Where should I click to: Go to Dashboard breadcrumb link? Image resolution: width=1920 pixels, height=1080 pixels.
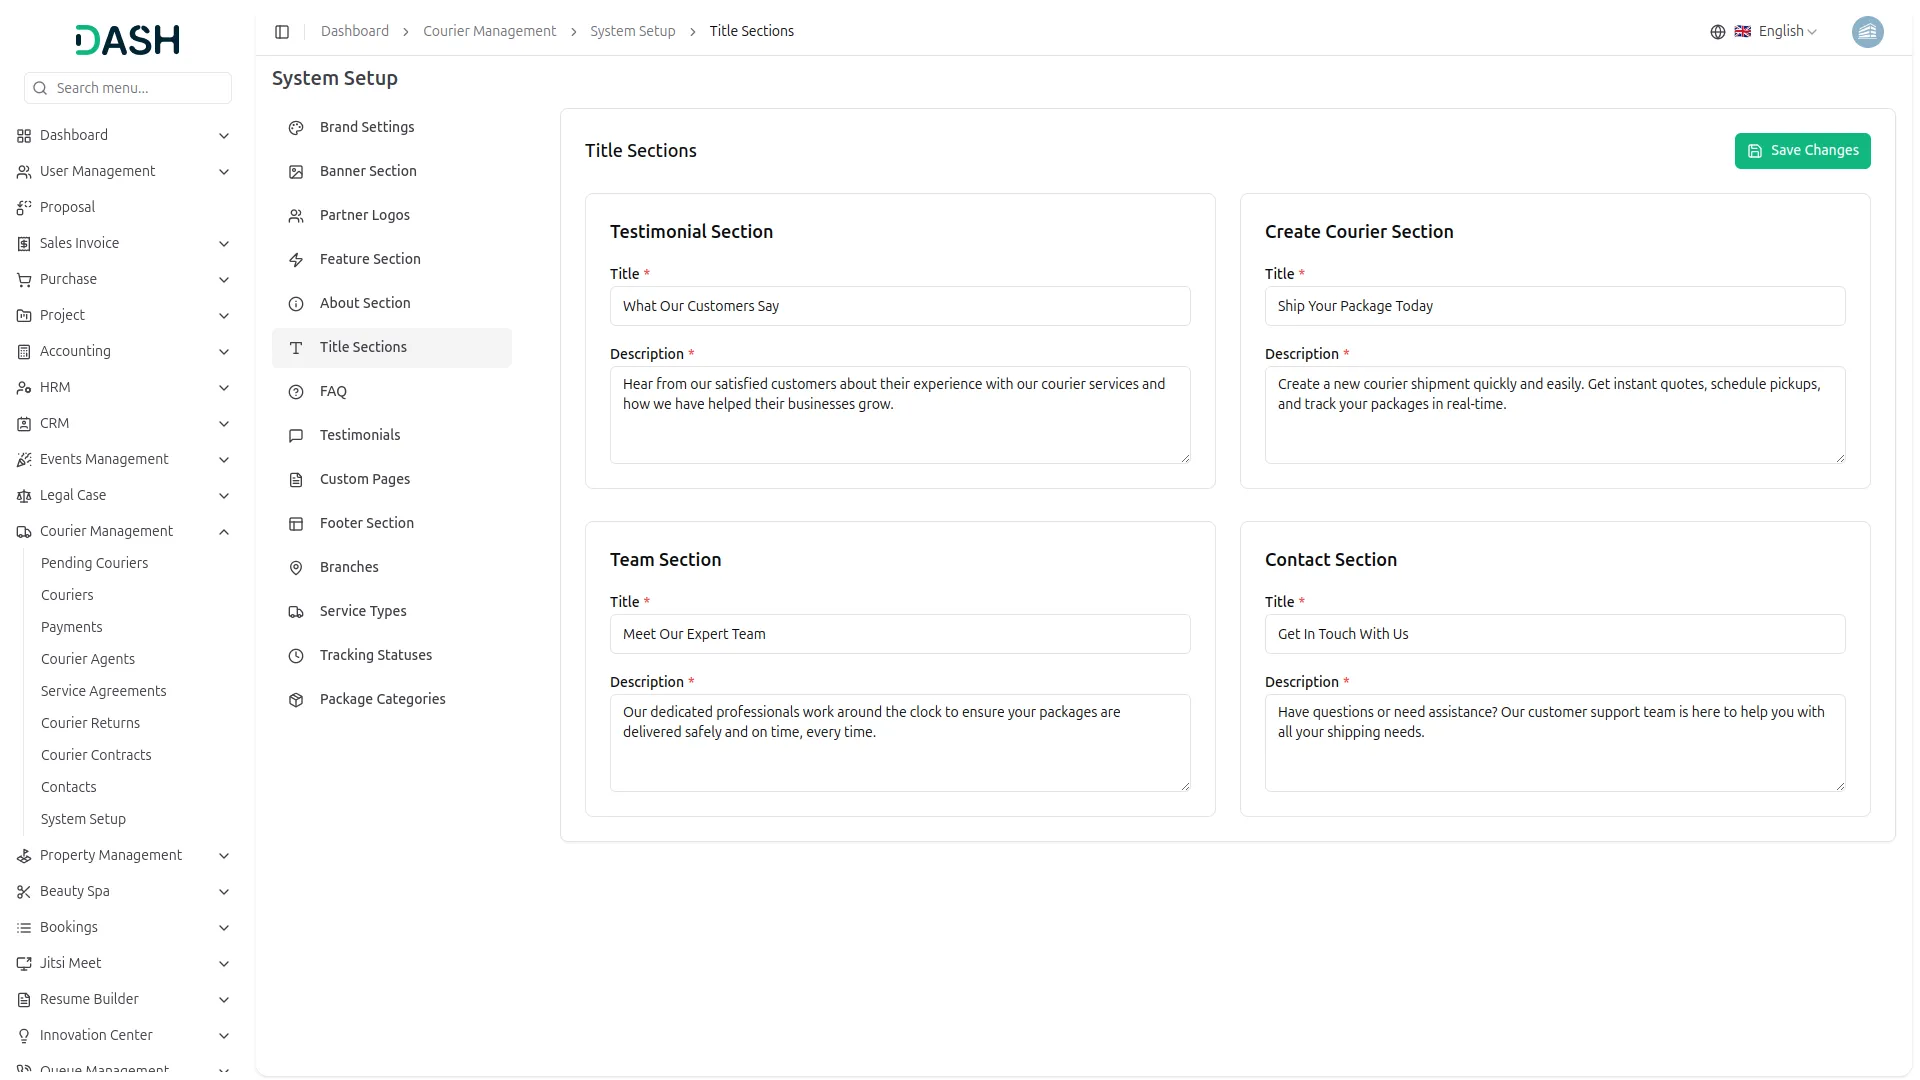(x=355, y=31)
